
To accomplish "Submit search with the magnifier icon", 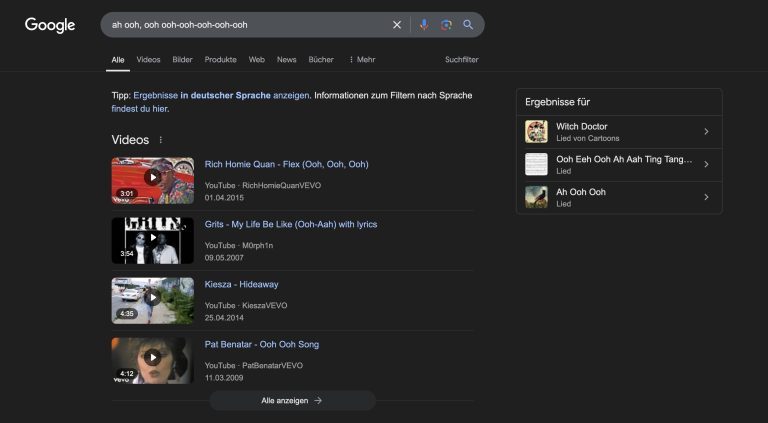I will (x=468, y=25).
